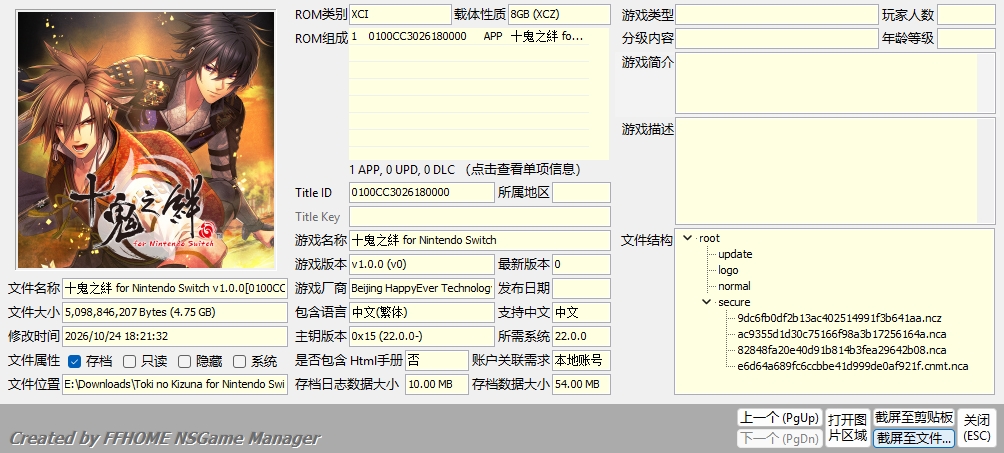Click the empty Title Key field
This screenshot has width=1004, height=453.
pyautogui.click(x=480, y=217)
